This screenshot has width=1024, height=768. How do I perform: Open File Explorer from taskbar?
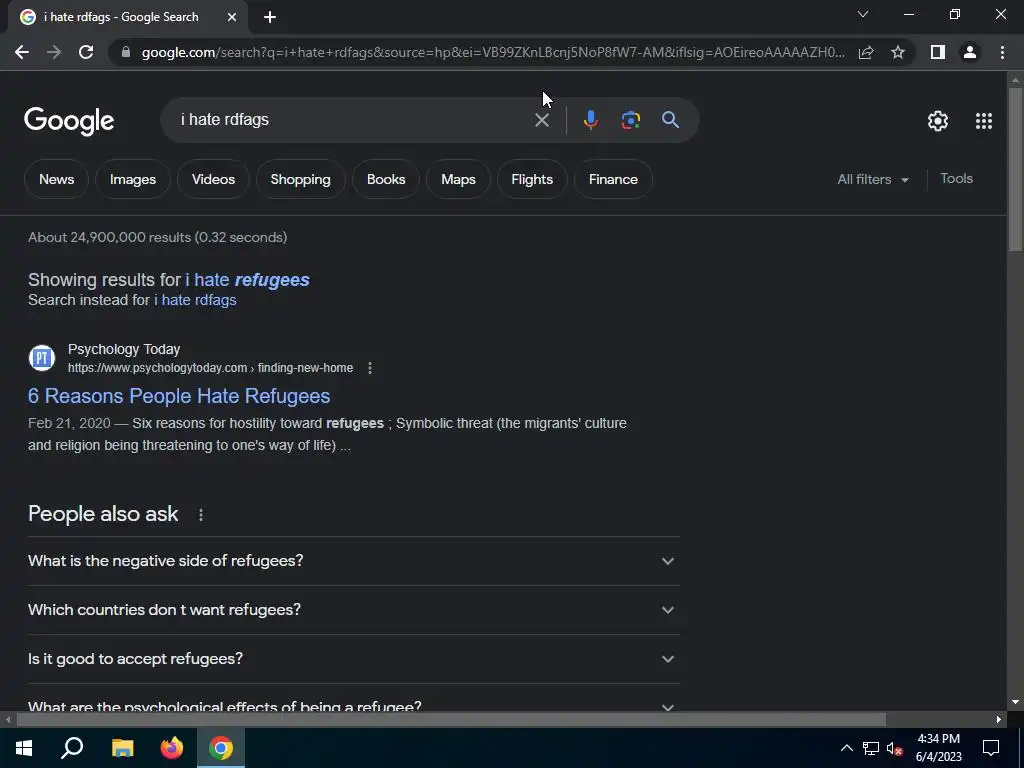pyautogui.click(x=122, y=748)
